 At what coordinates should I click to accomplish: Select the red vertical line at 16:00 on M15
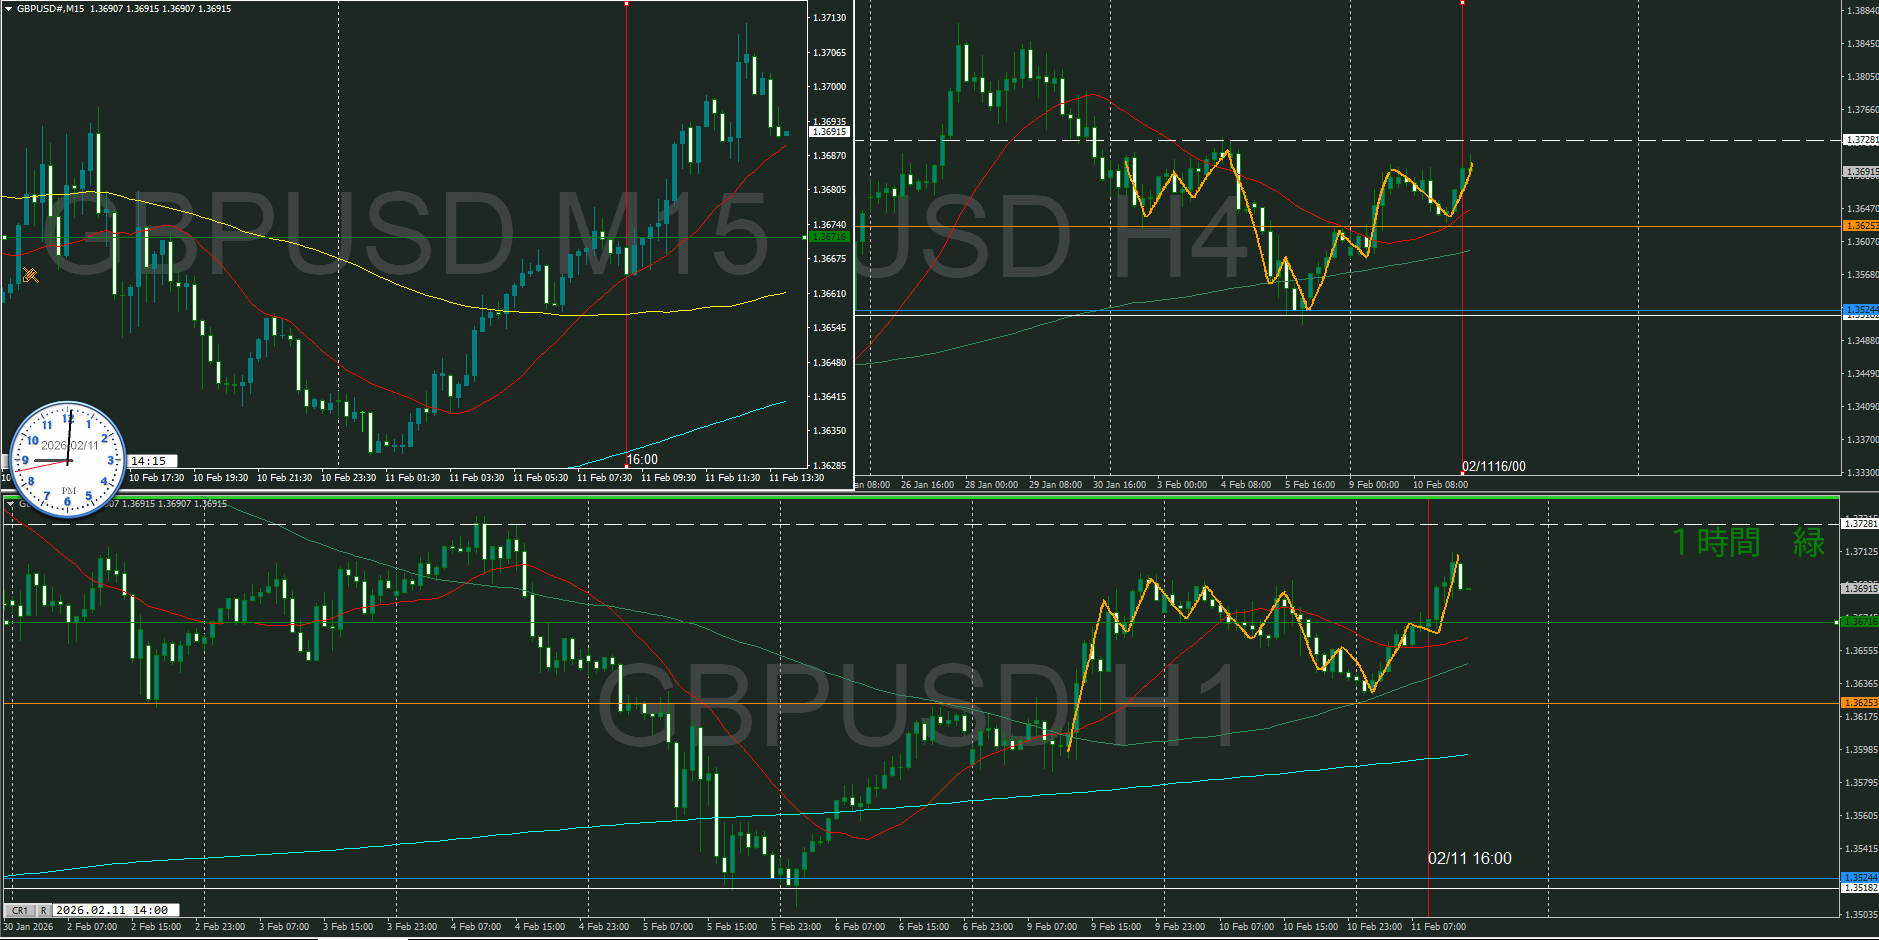(x=626, y=250)
